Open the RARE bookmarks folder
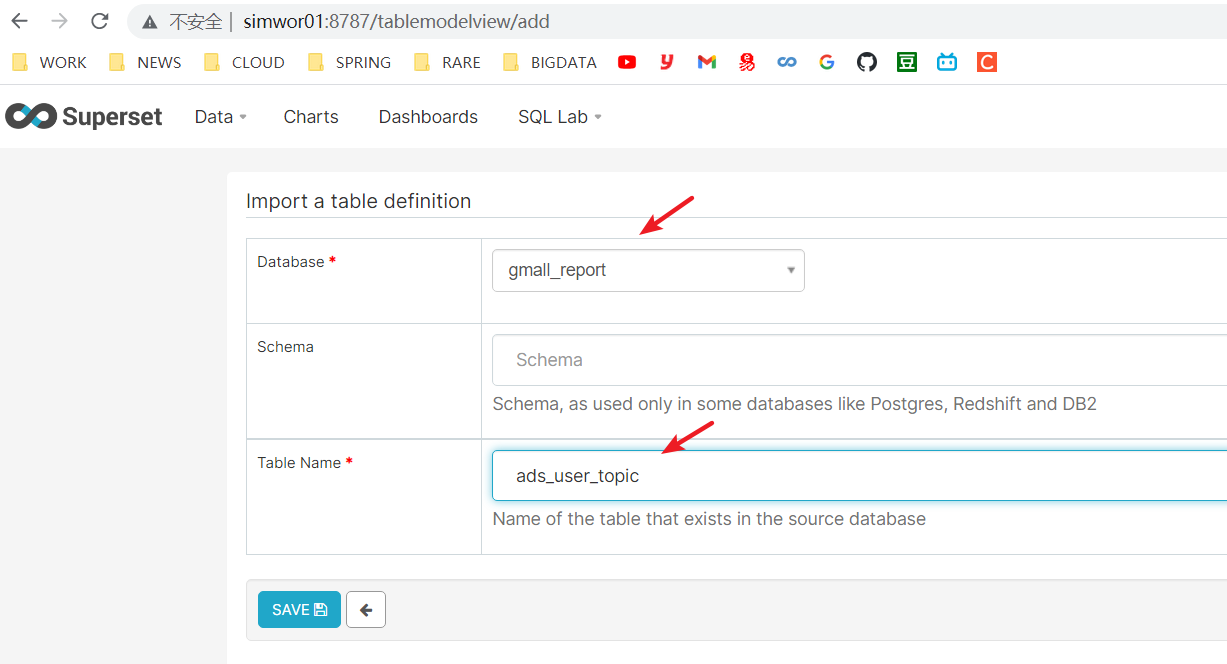 coord(447,62)
